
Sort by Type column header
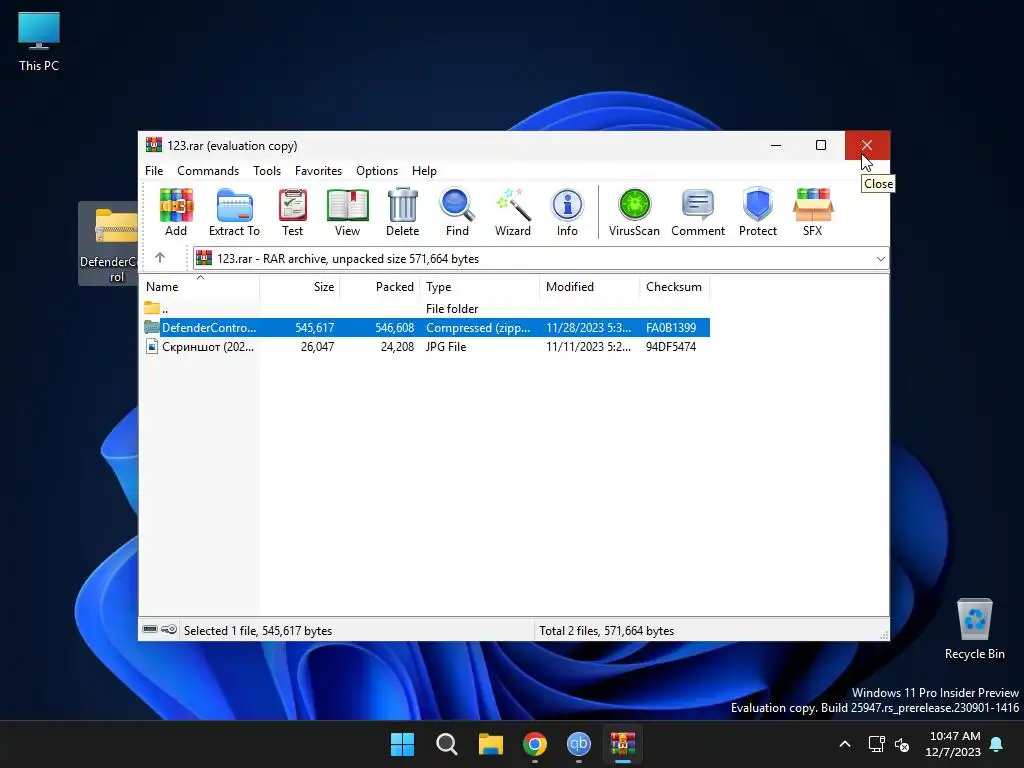click(x=479, y=287)
